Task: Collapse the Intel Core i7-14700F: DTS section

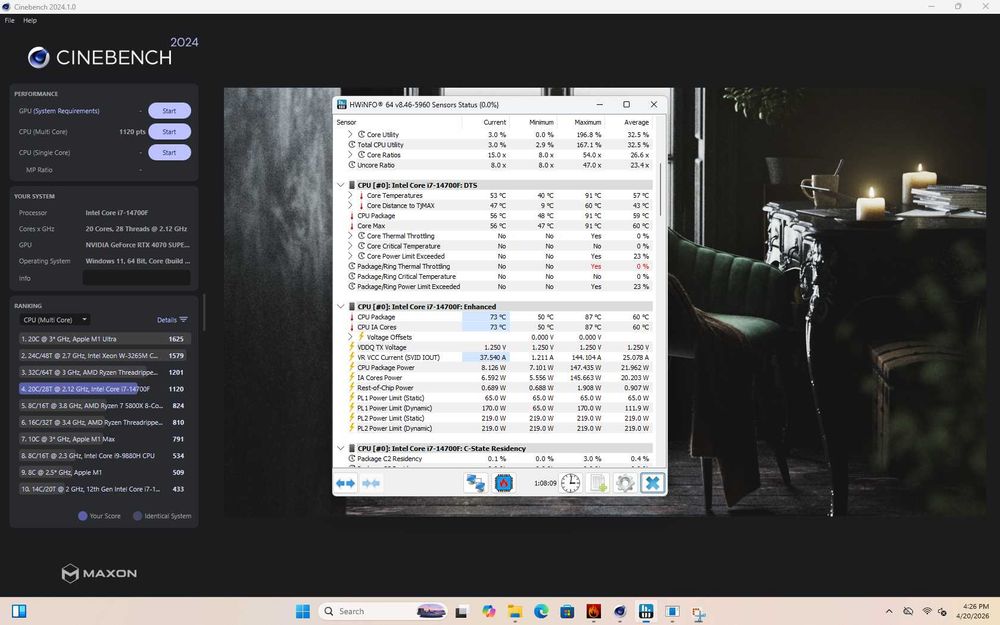Action: [341, 185]
